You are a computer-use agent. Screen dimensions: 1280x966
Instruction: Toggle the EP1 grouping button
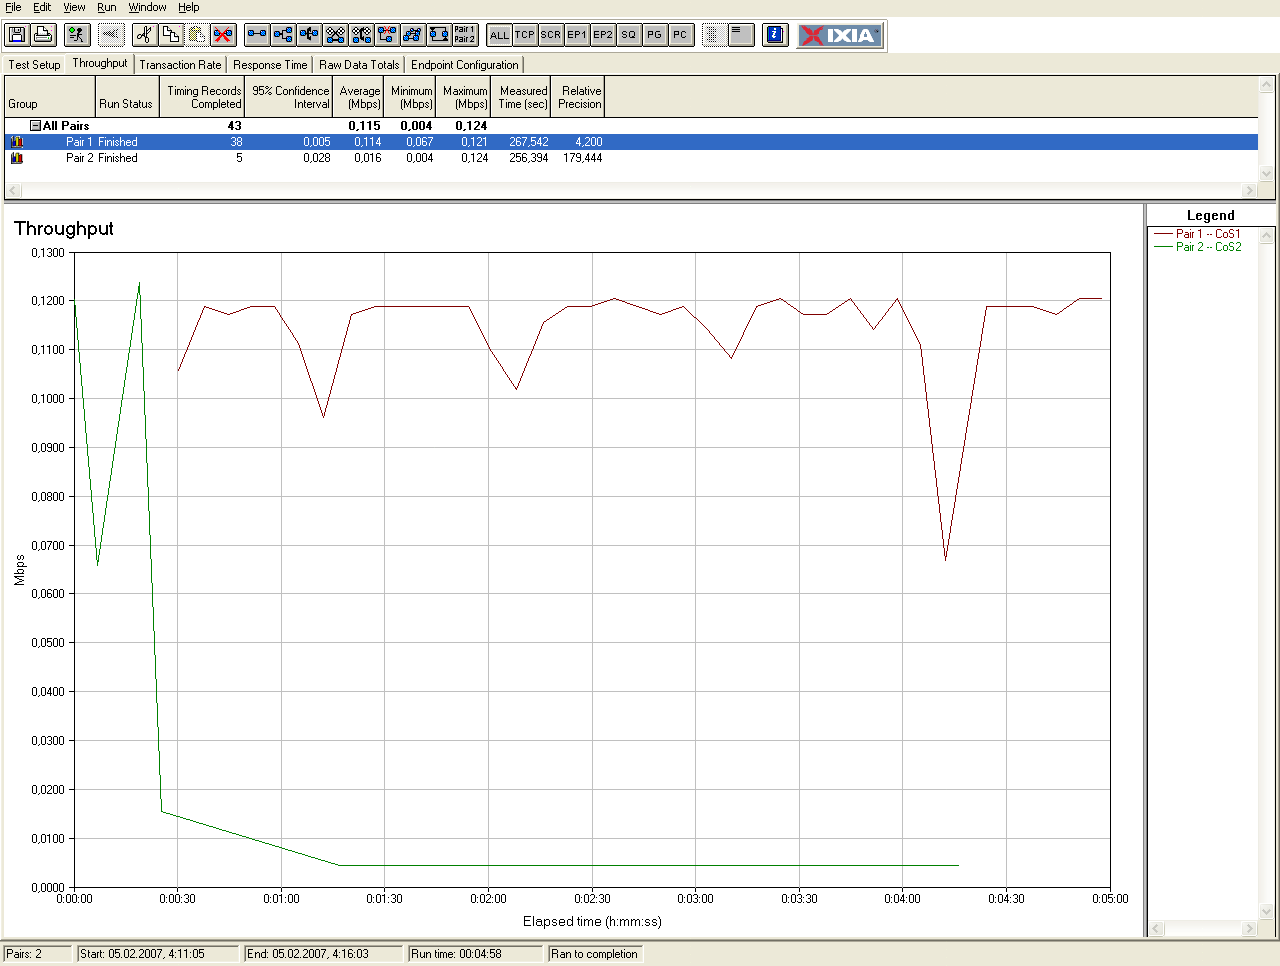[x=577, y=35]
